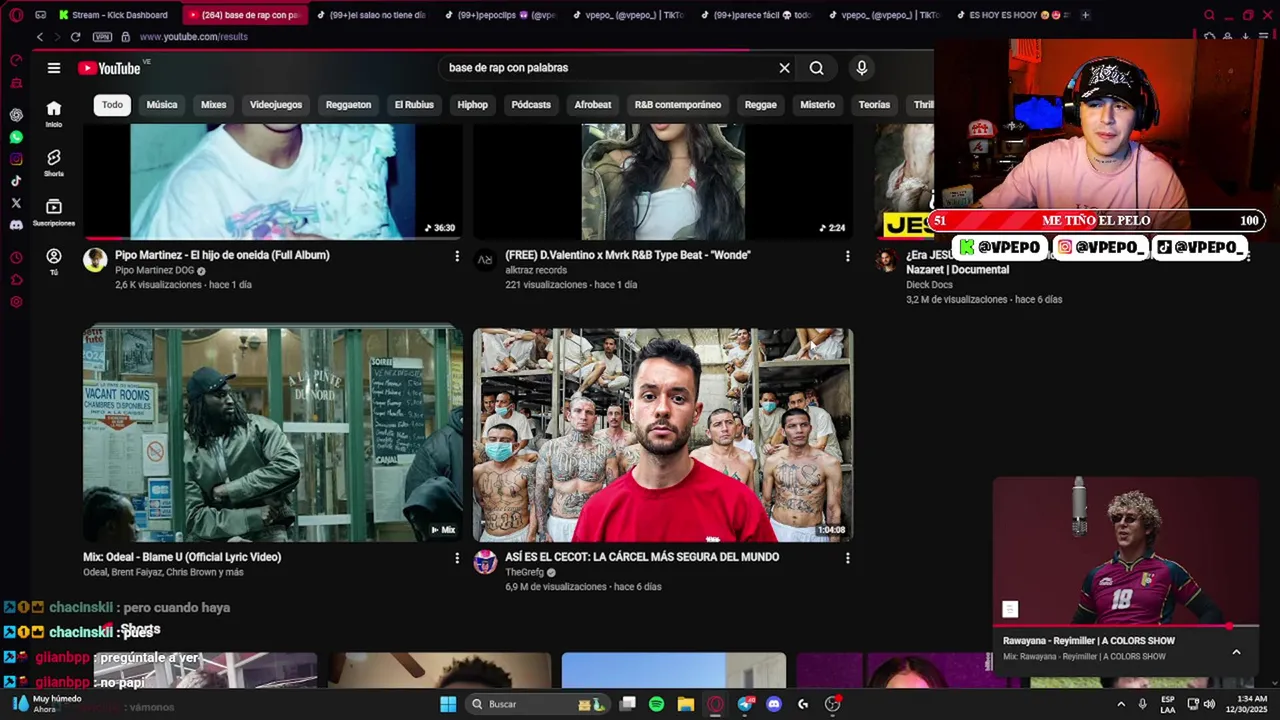Select the Mixes filter chip
Viewport: 1280px width, 720px height.
click(x=213, y=105)
